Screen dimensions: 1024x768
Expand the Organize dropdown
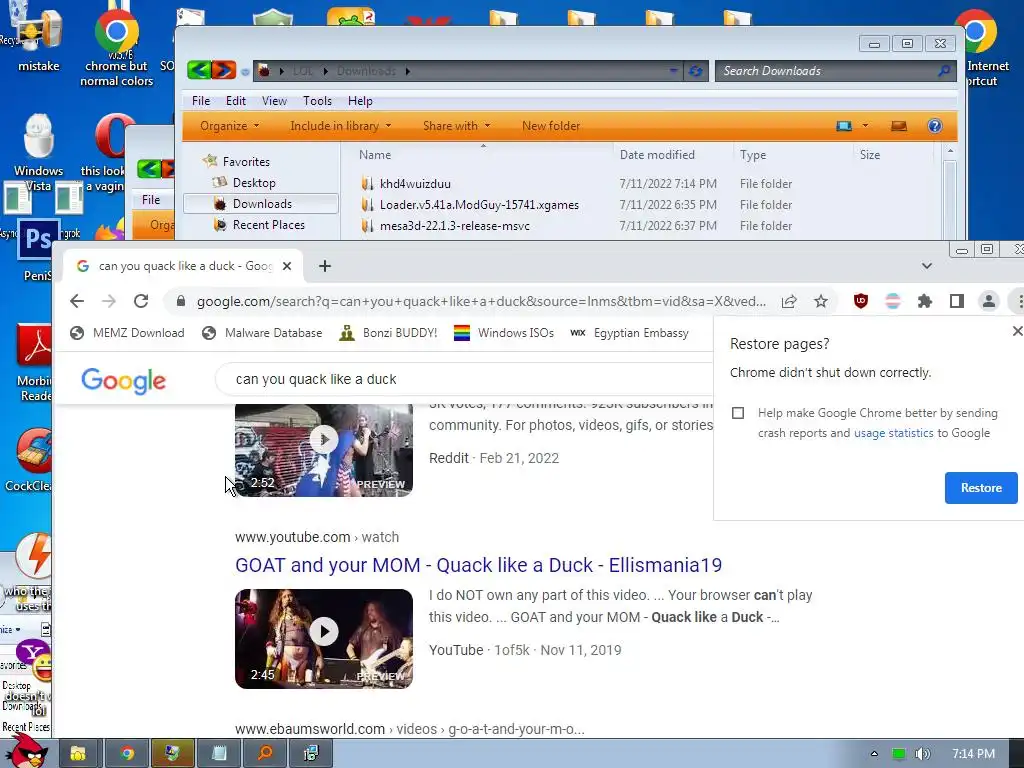click(x=229, y=126)
